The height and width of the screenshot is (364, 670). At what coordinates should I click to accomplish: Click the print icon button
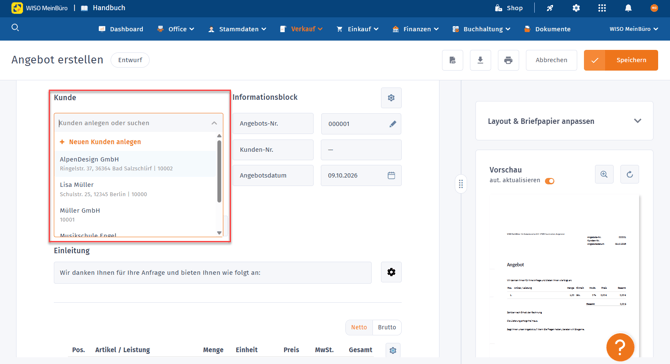508,60
